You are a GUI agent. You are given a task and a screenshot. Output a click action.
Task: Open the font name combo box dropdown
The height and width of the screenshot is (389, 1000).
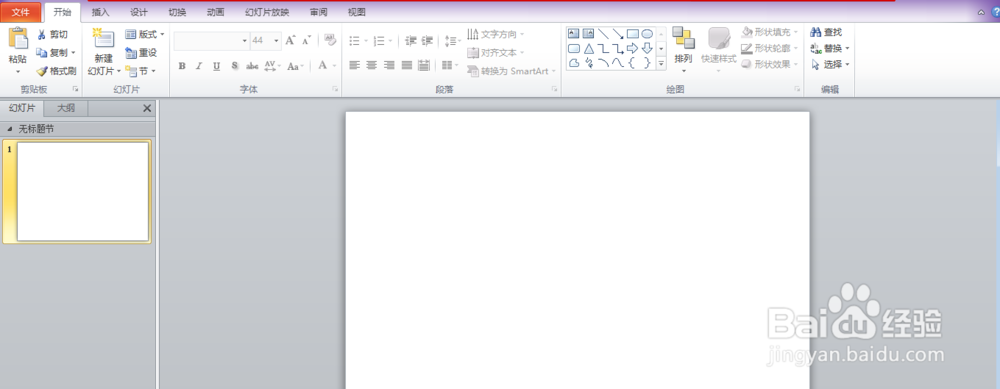[244, 41]
